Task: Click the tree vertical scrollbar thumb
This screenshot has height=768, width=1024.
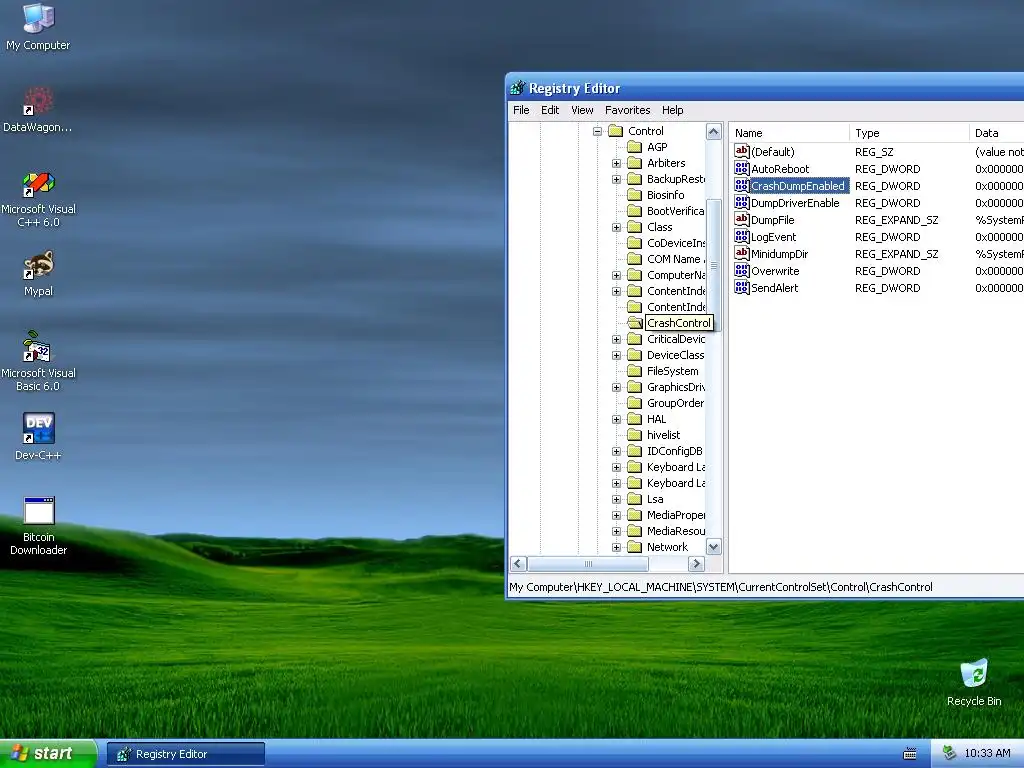Action: [714, 265]
